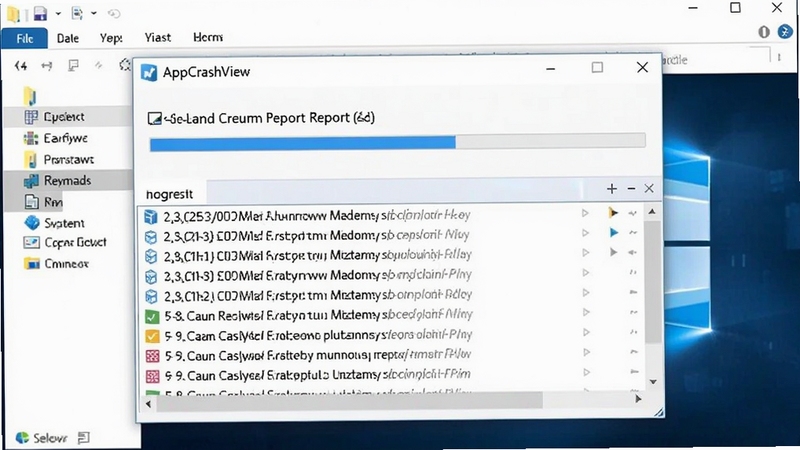Click the small panel icon next to Selowr
The width and height of the screenshot is (800, 450).
[x=84, y=438]
